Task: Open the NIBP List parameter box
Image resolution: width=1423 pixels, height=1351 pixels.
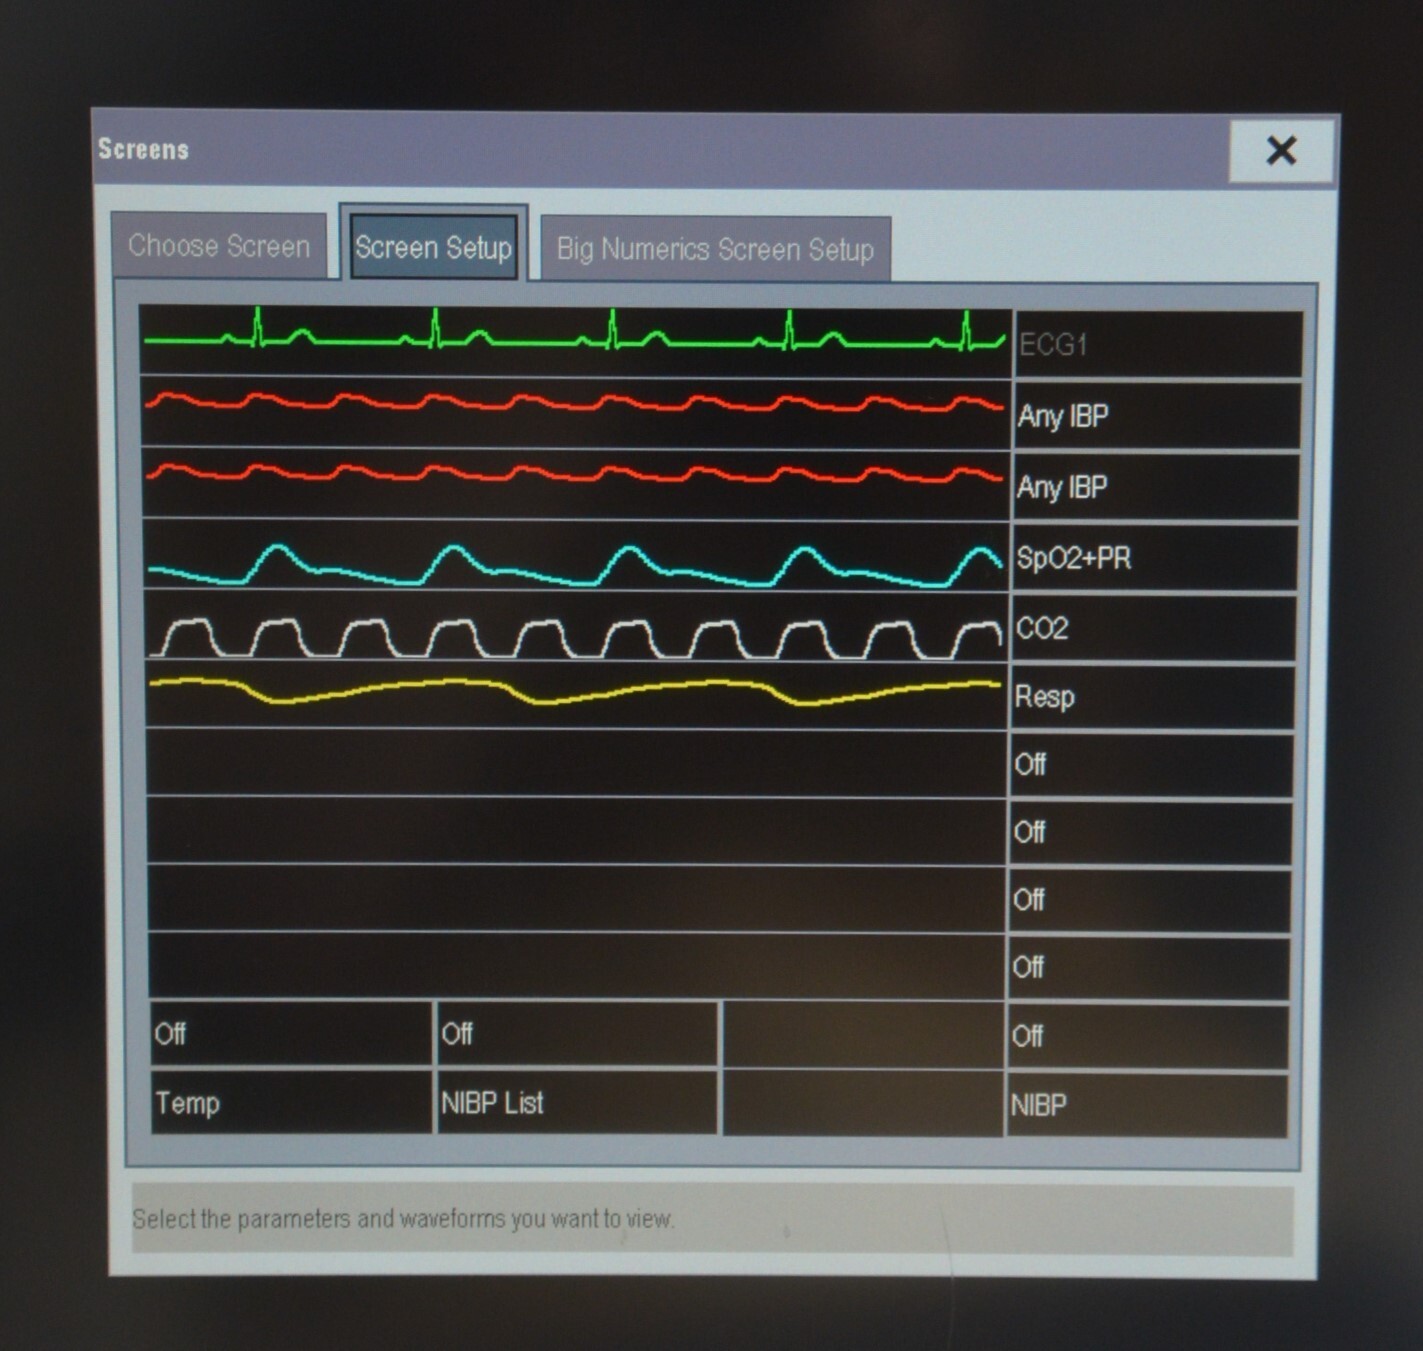Action: pos(577,1103)
